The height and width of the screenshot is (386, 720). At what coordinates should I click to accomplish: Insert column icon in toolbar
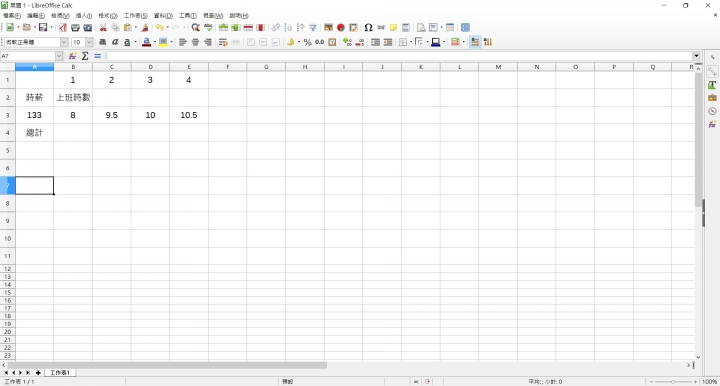236,28
